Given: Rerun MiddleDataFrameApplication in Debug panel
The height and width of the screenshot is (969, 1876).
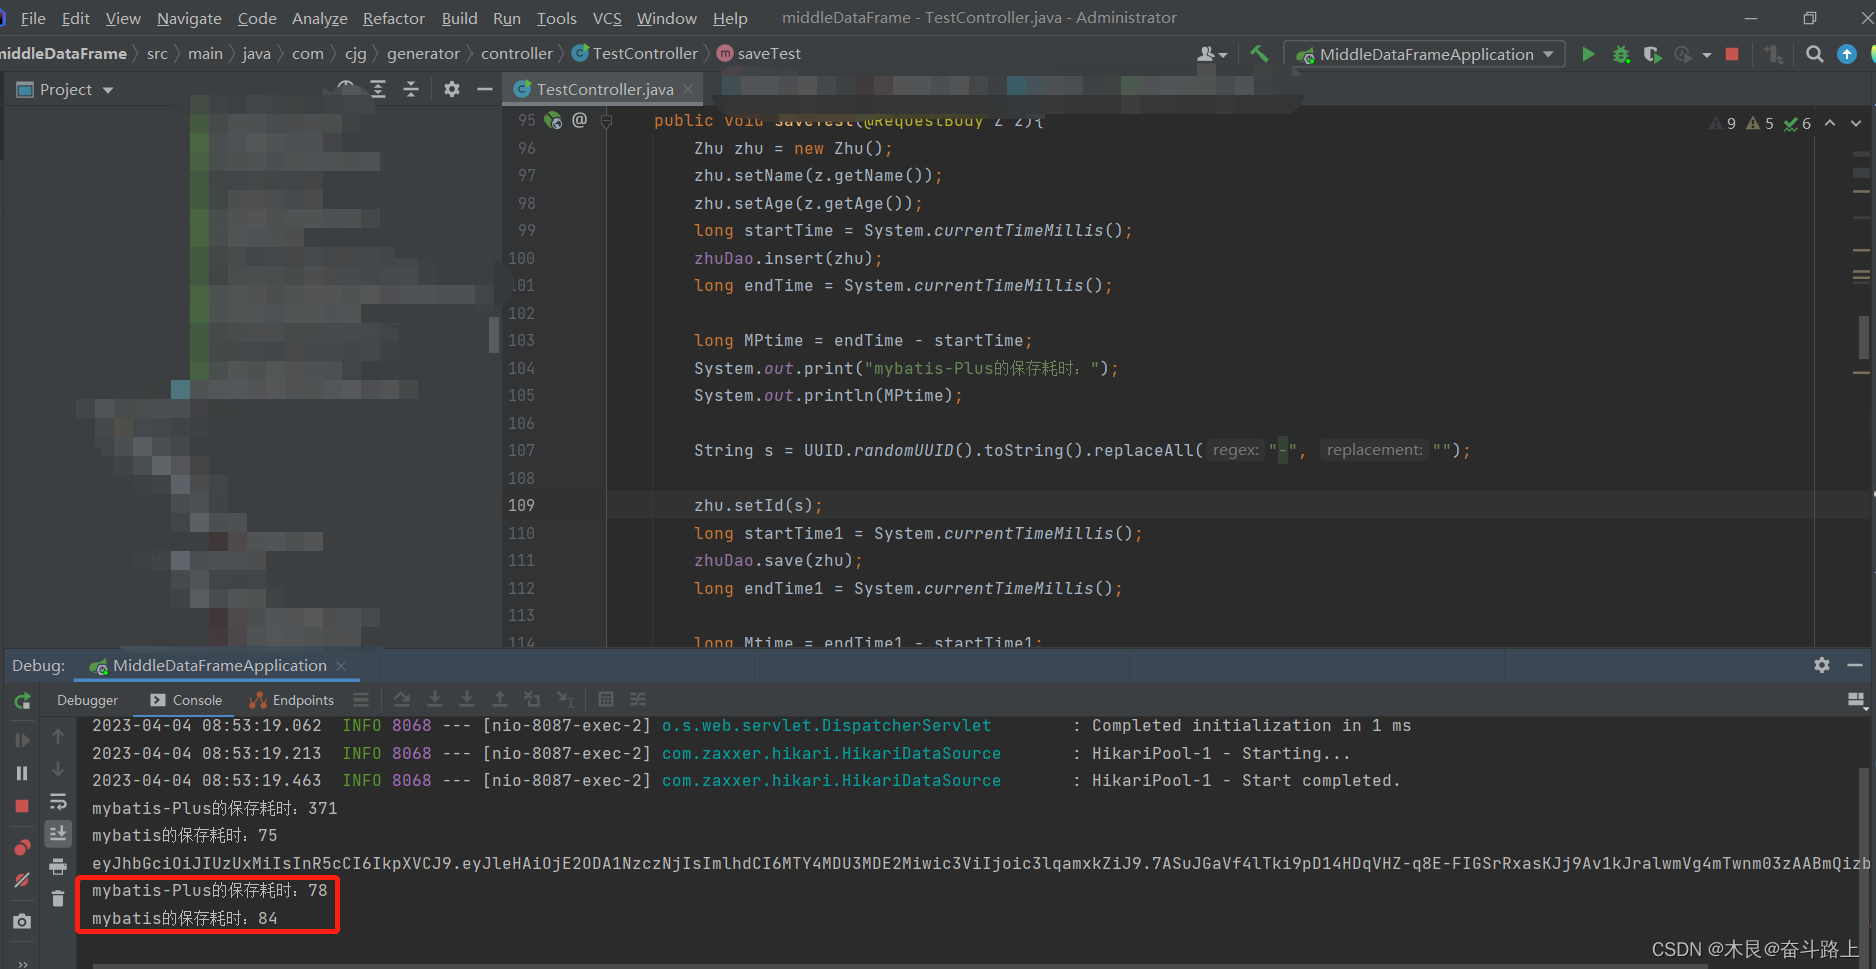Looking at the screenshot, I should tap(22, 701).
